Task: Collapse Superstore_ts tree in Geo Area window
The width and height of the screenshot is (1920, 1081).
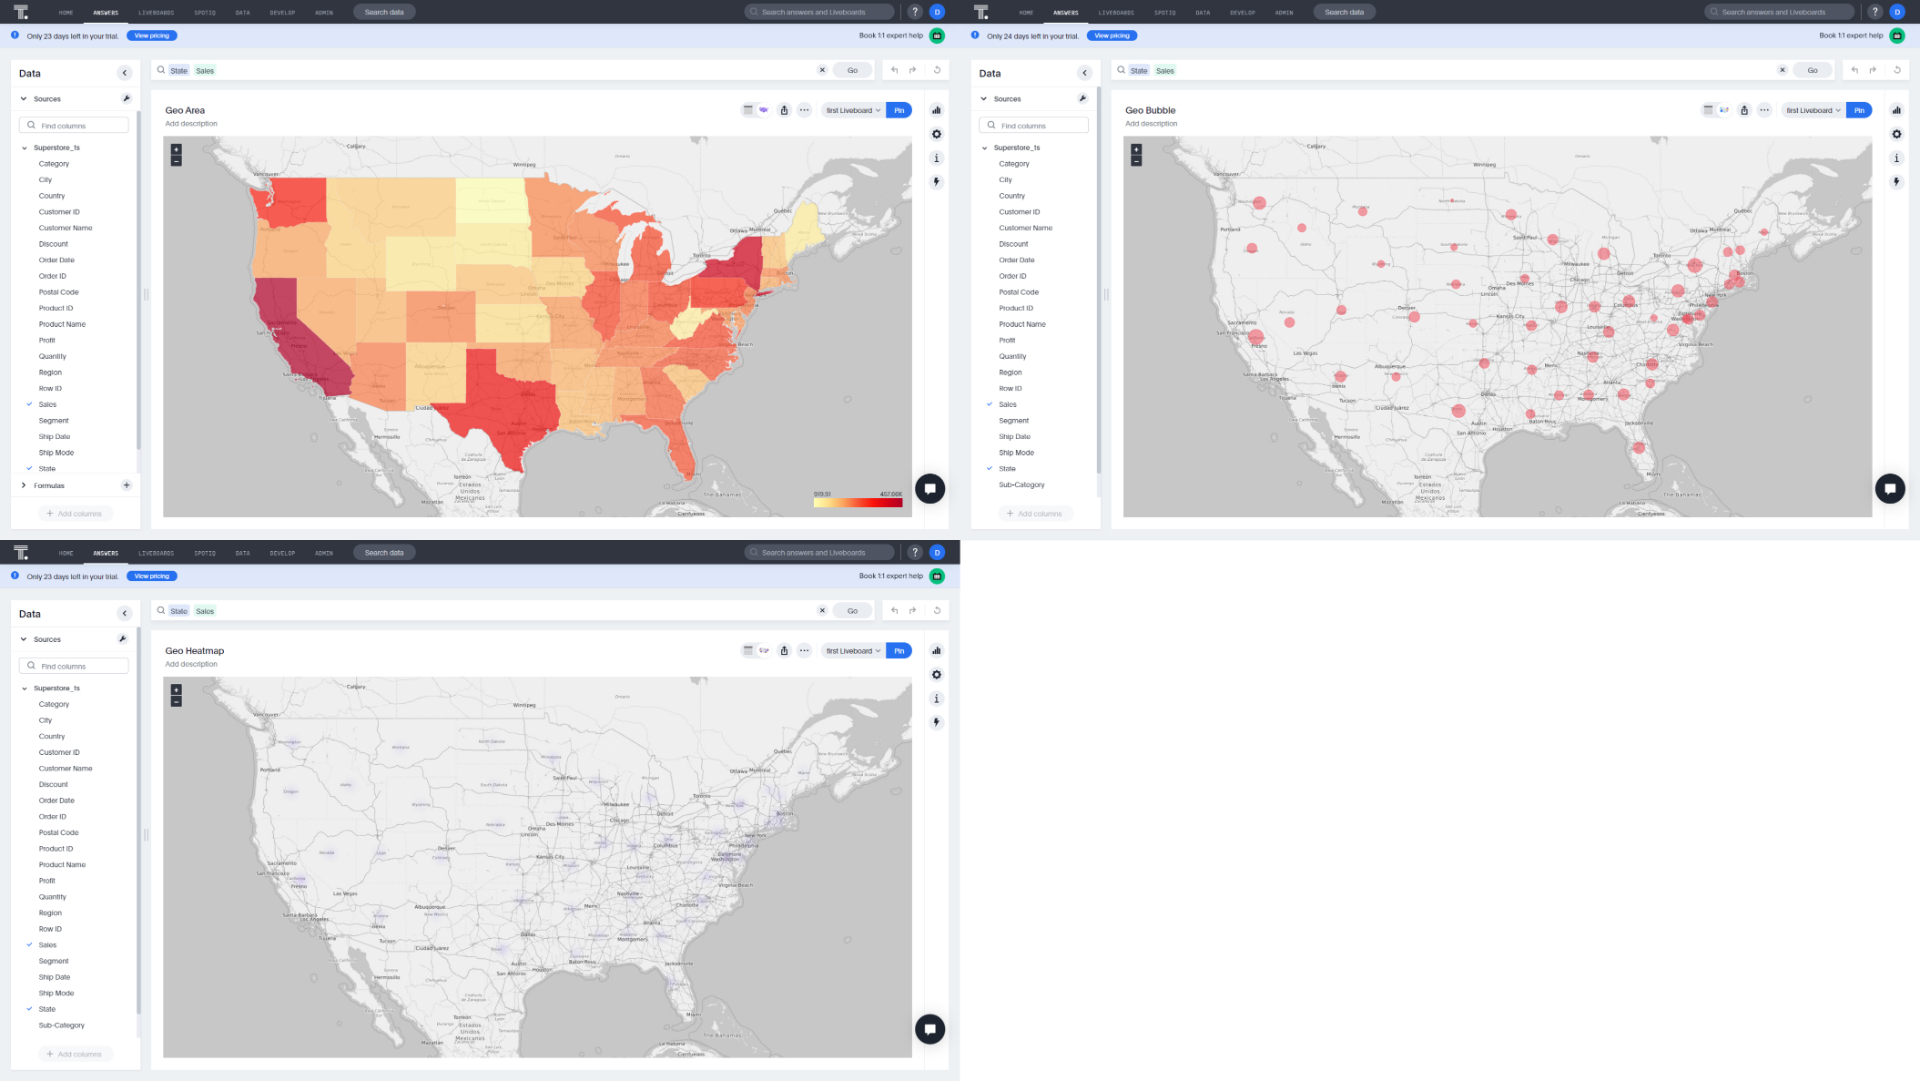Action: click(24, 148)
